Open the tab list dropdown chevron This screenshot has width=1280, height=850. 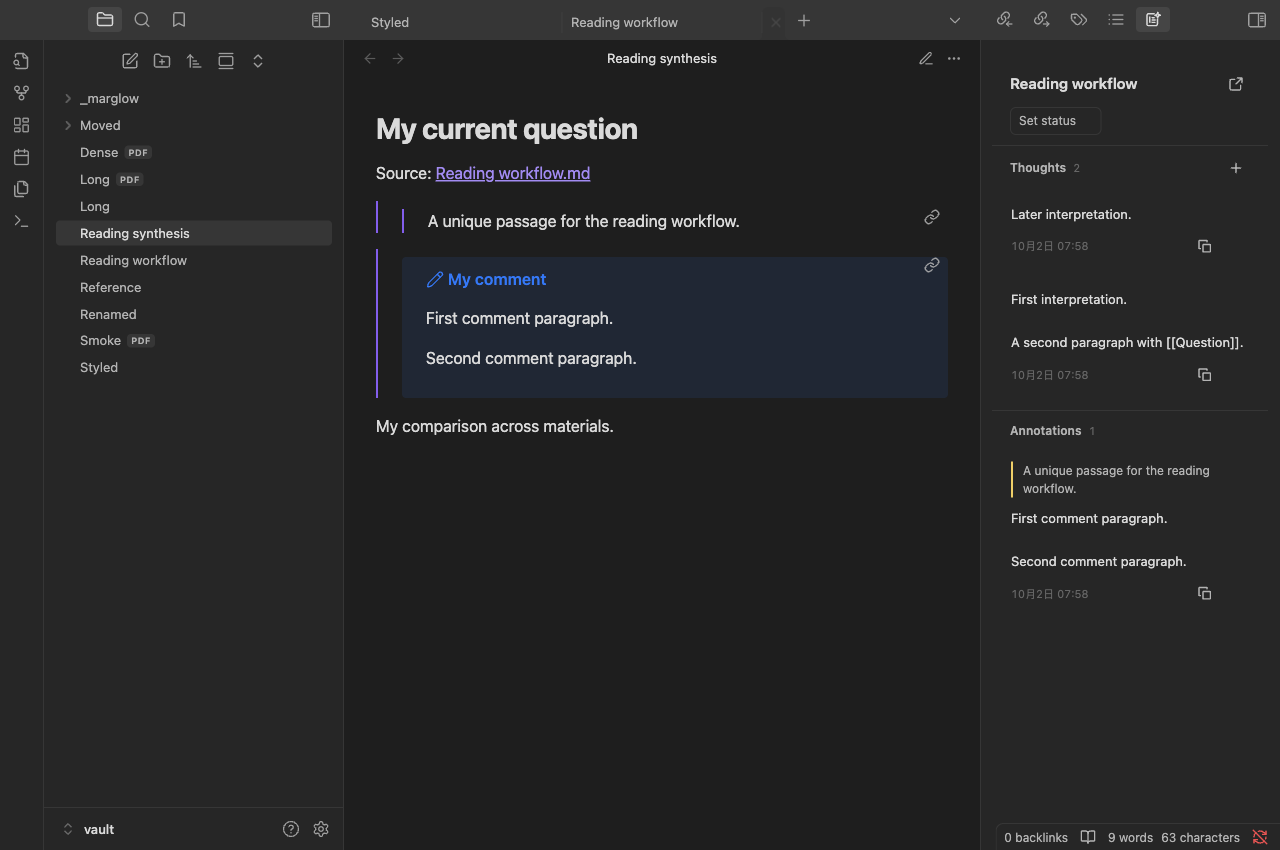[955, 20]
